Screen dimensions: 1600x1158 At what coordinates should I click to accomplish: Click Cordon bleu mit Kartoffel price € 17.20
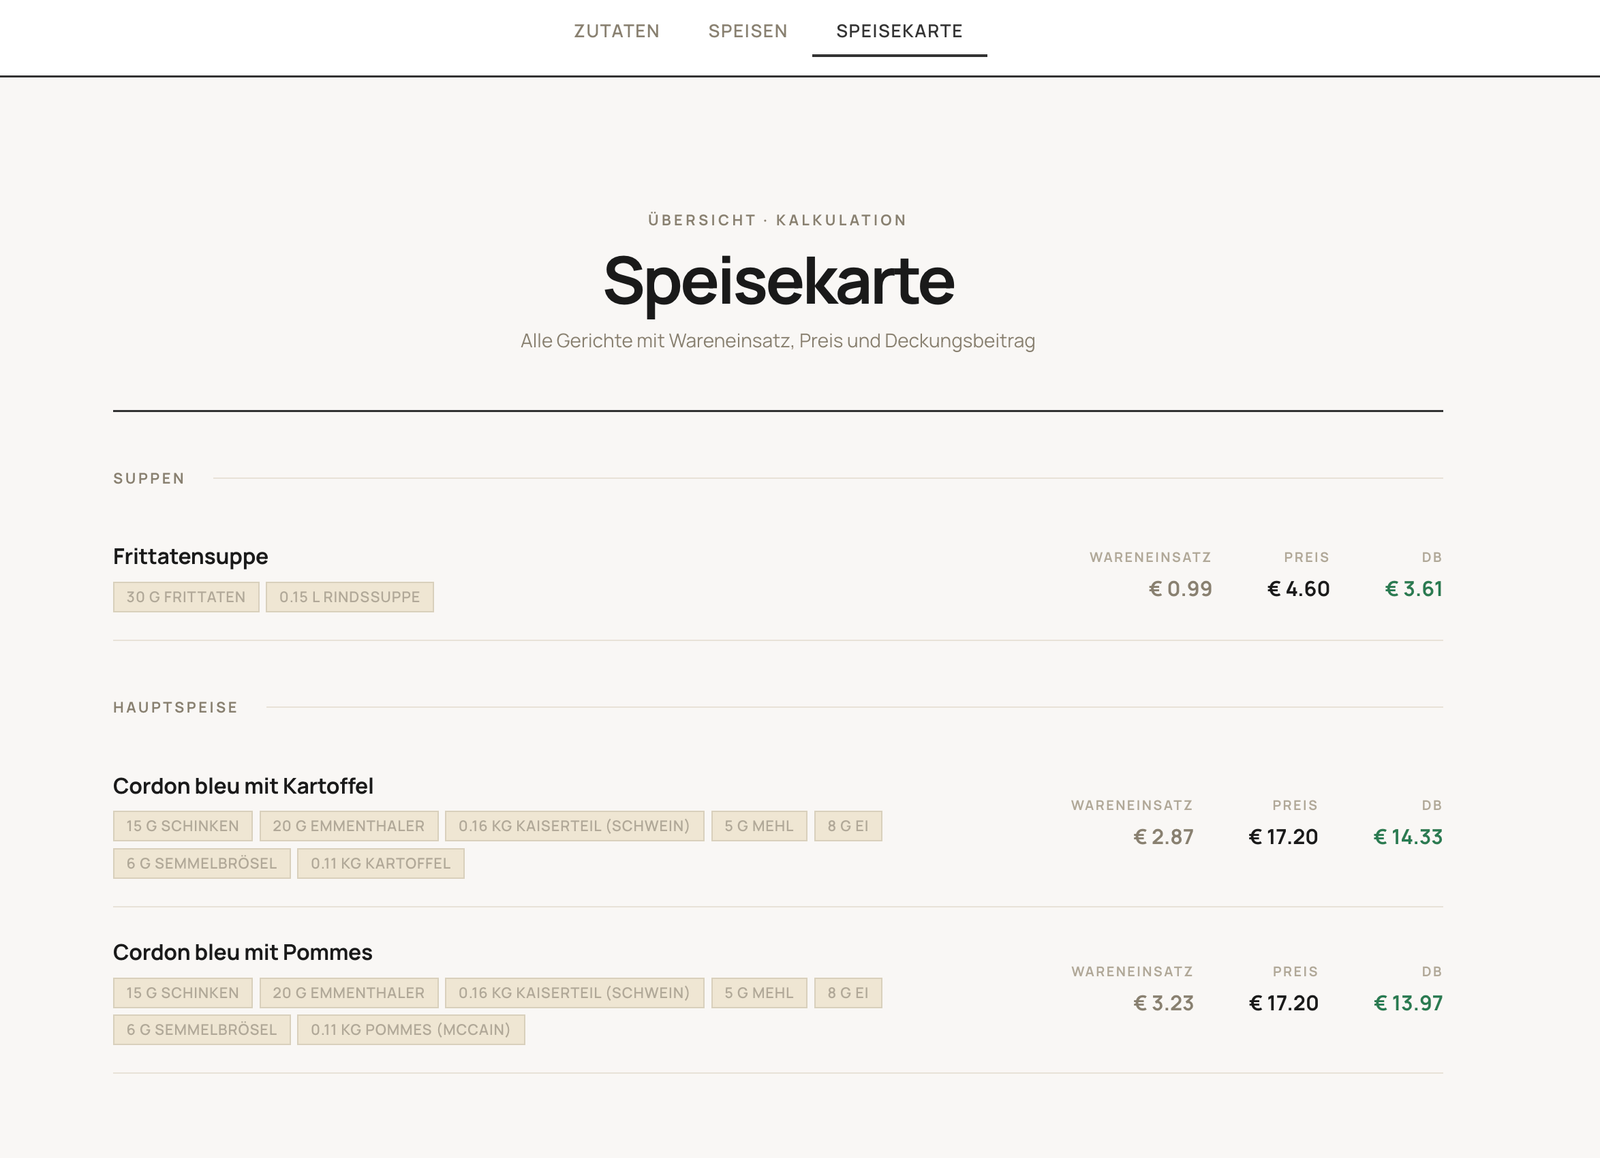click(1283, 837)
